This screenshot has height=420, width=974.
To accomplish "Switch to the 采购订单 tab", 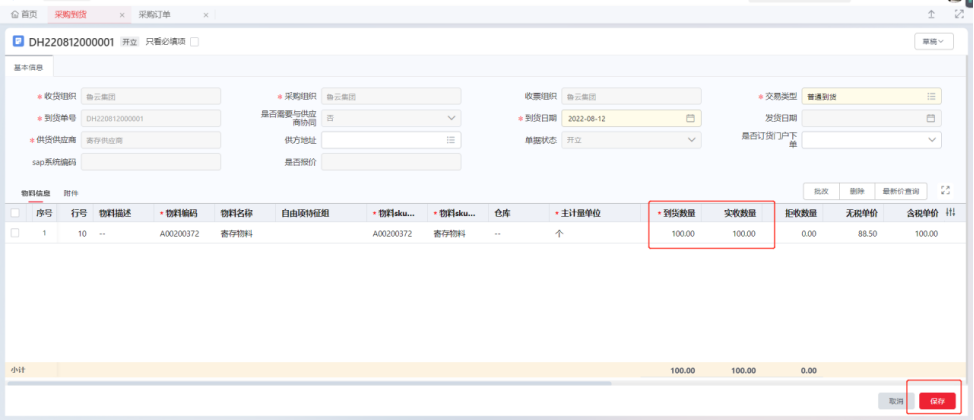I will coord(154,15).
